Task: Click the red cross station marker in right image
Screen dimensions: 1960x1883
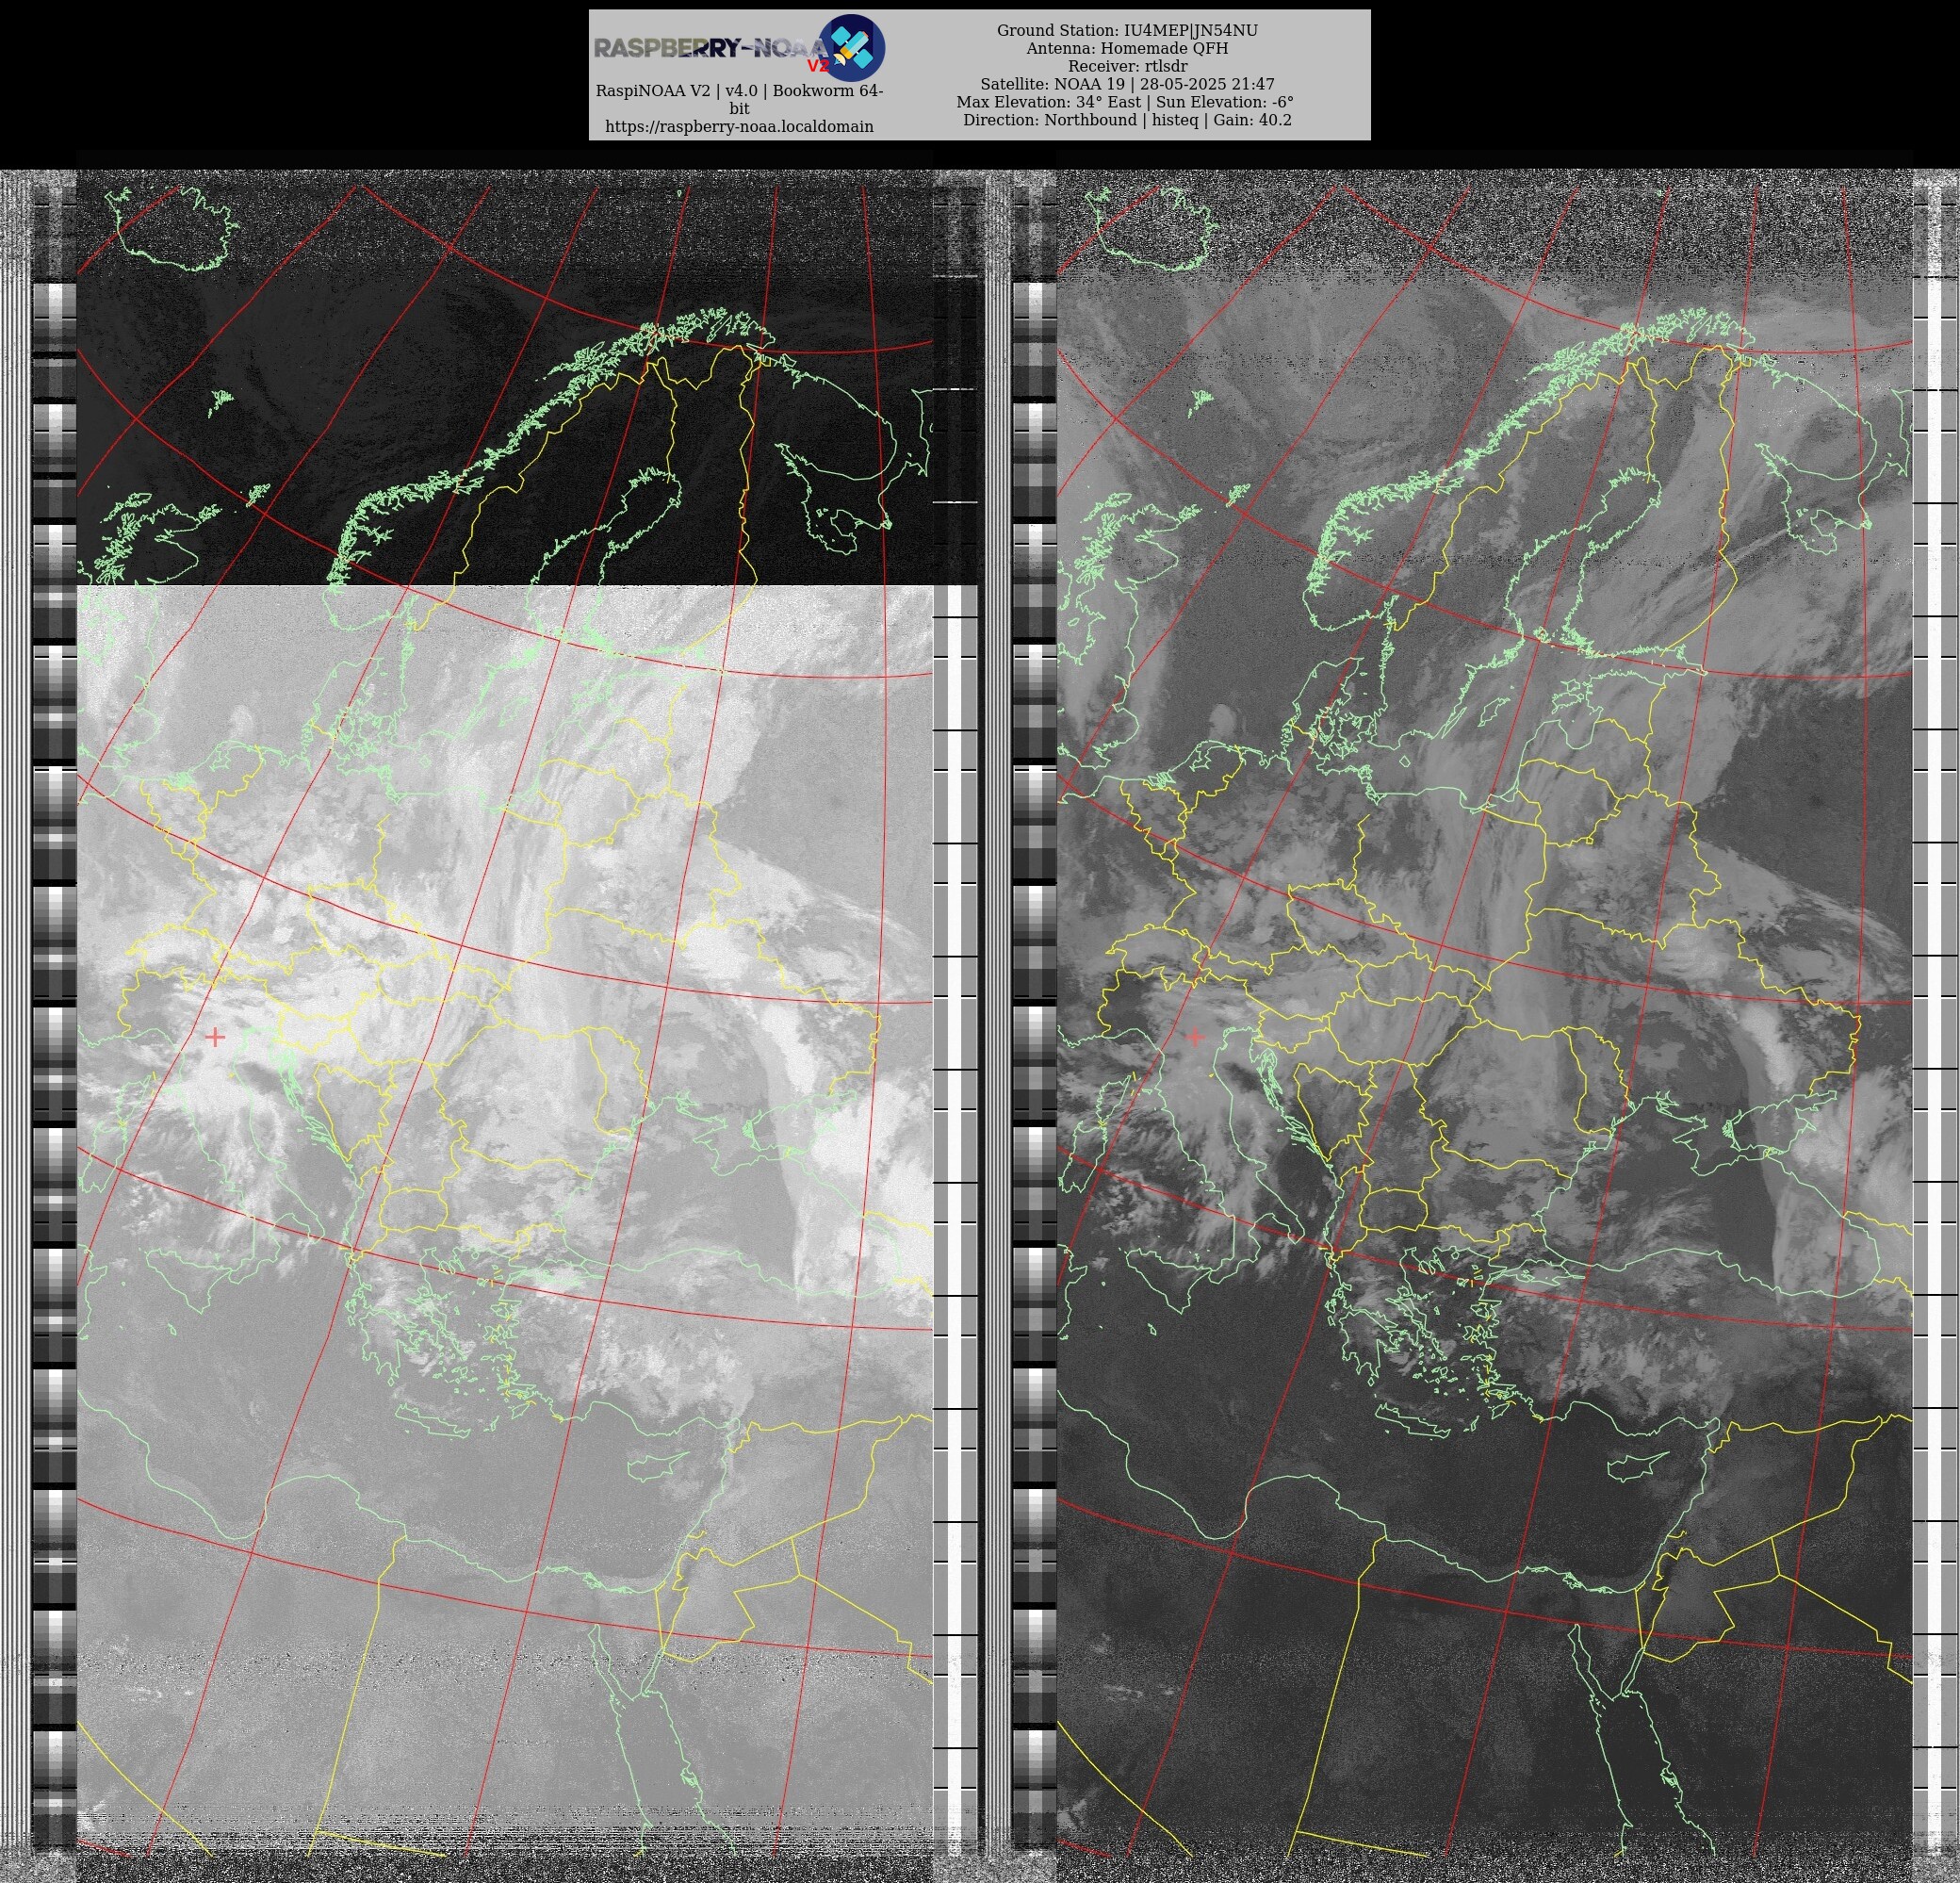Action: (1194, 1037)
